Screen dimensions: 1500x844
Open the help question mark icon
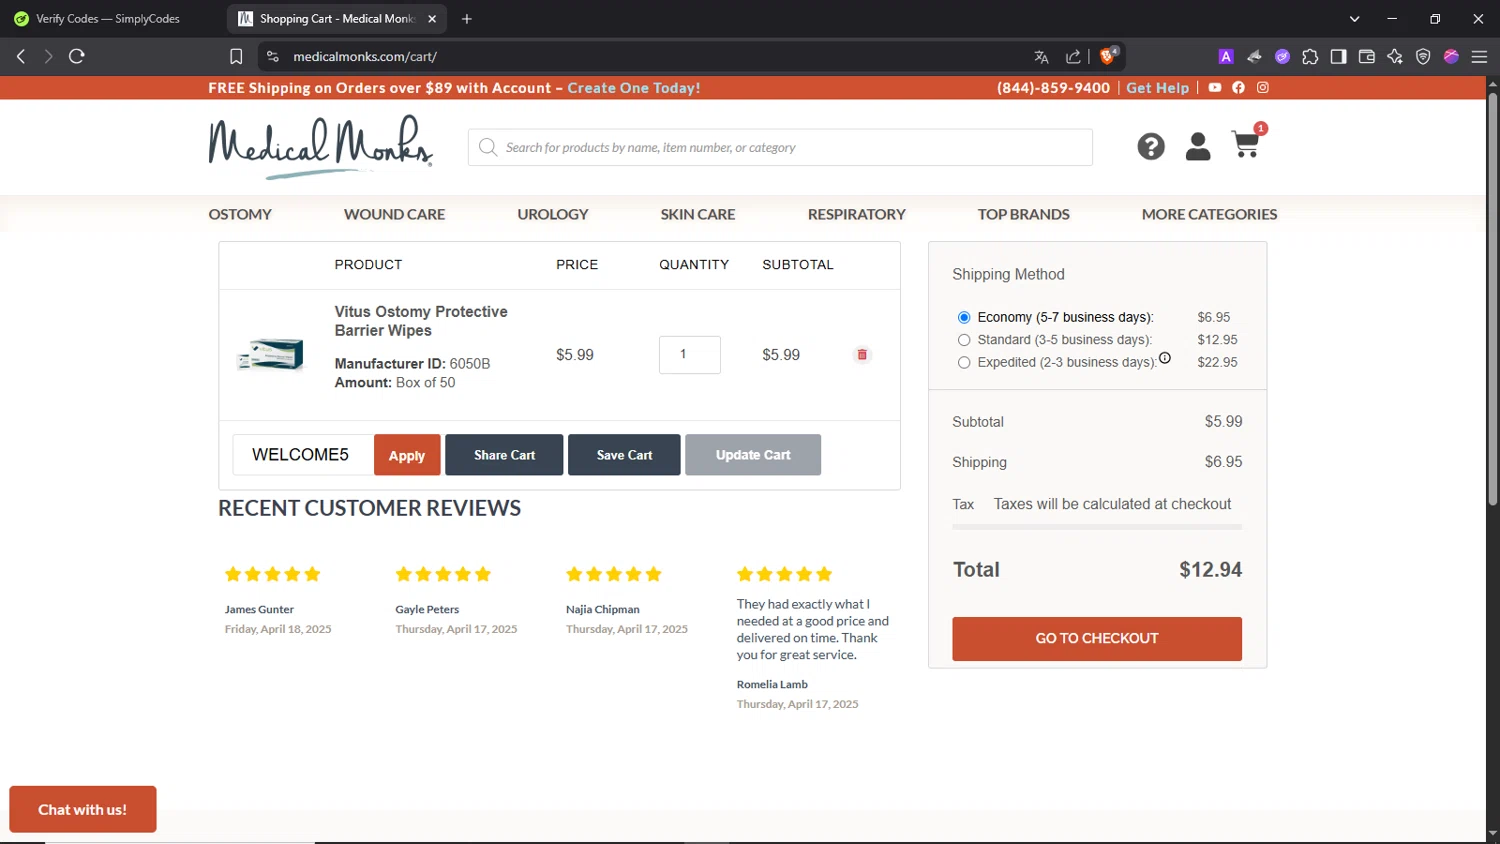click(x=1151, y=147)
